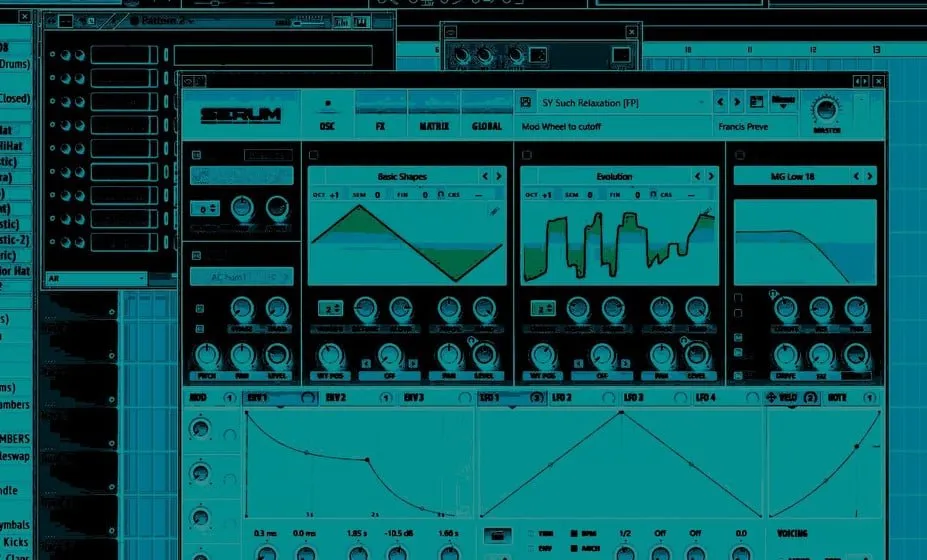Switch to the GLOBAL tab
Screen dimensions: 927x560
tap(487, 114)
